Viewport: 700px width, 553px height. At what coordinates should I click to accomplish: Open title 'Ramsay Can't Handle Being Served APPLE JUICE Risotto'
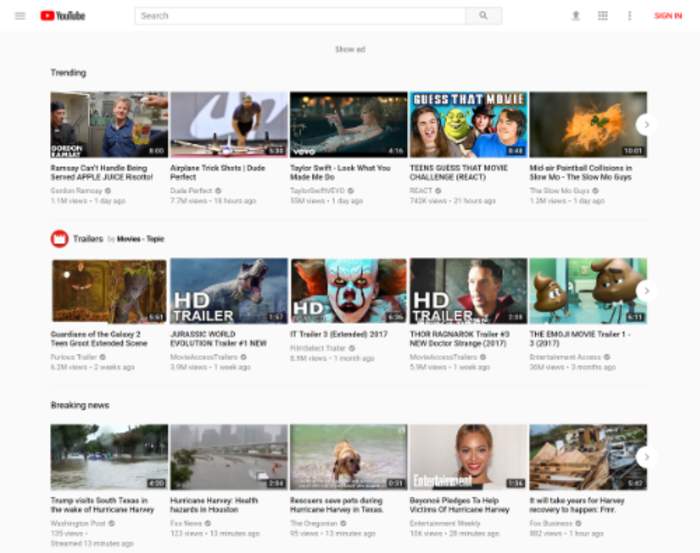click(x=102, y=172)
